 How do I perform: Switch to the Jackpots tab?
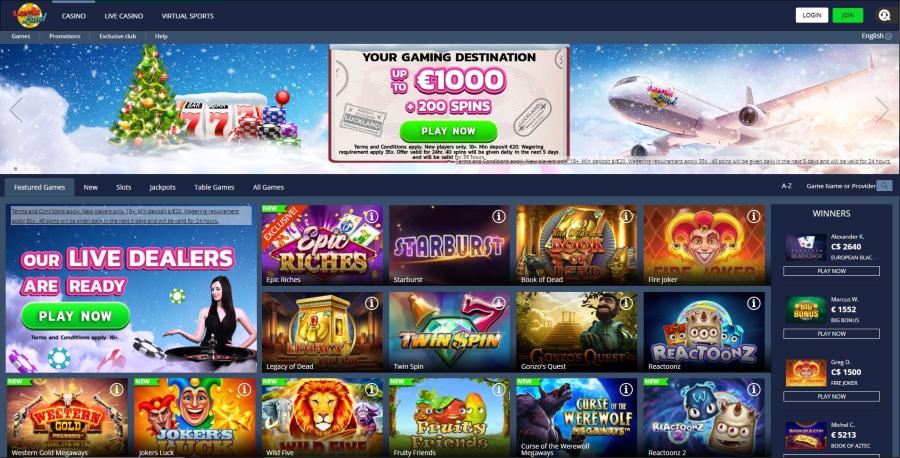click(x=162, y=187)
